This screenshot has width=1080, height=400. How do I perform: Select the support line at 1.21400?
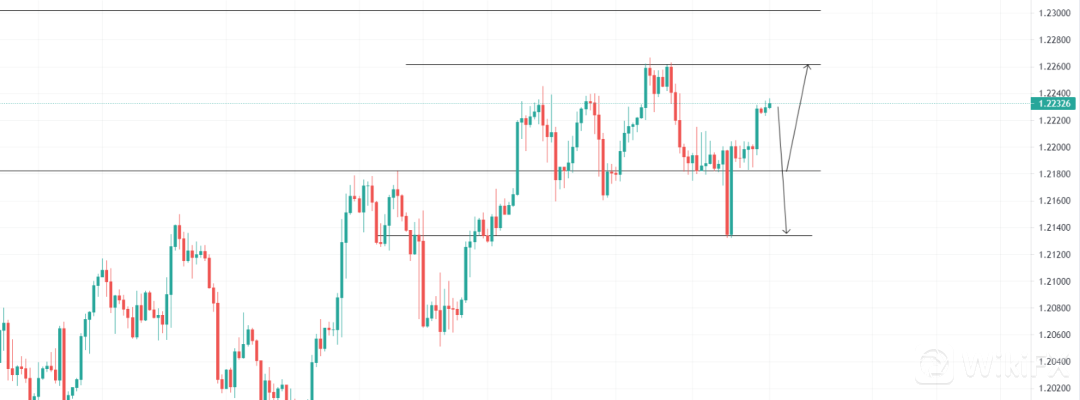[x=600, y=235]
